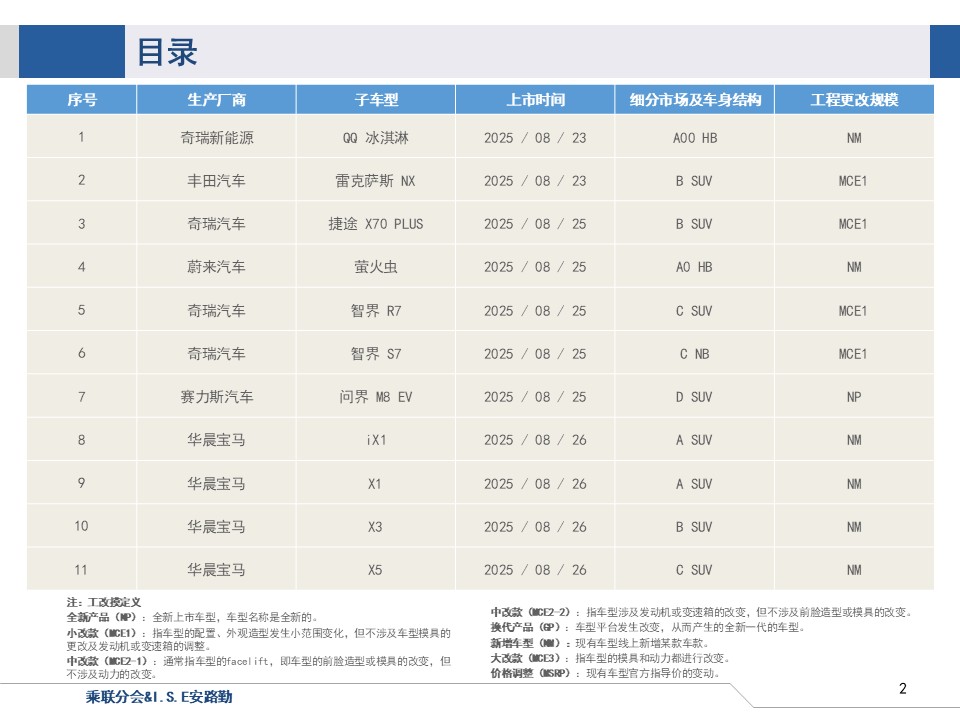Select the model cell "智界 R7"

(x=376, y=310)
